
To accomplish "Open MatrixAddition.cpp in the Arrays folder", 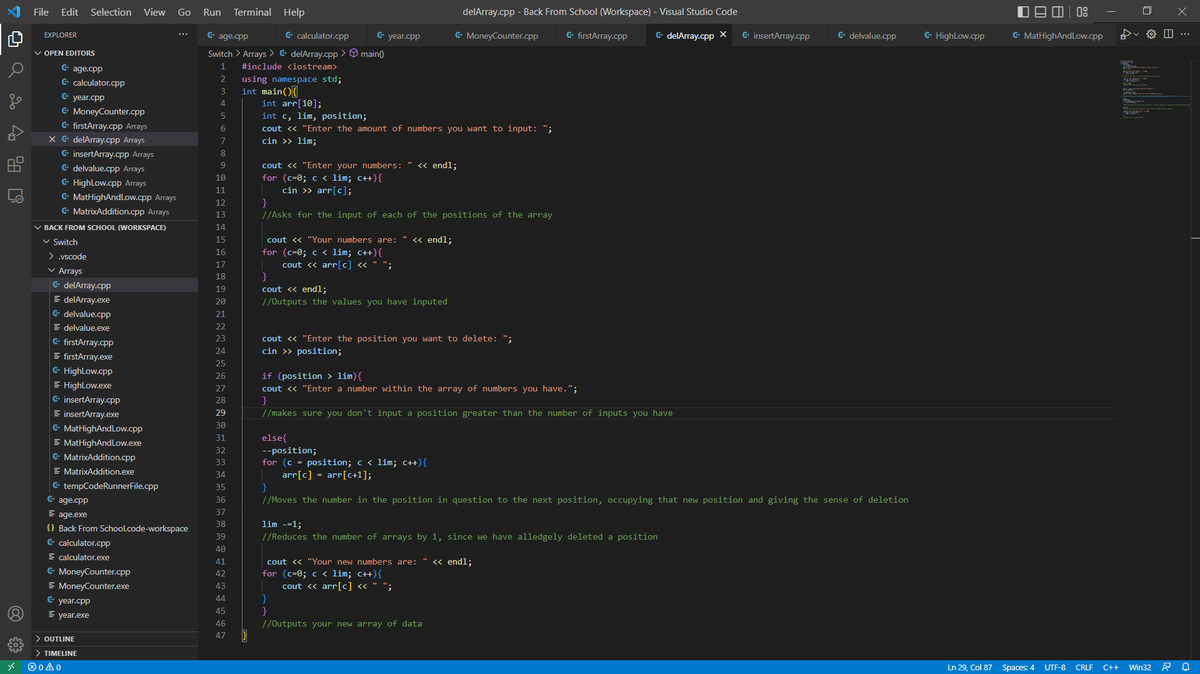I will click(99, 457).
